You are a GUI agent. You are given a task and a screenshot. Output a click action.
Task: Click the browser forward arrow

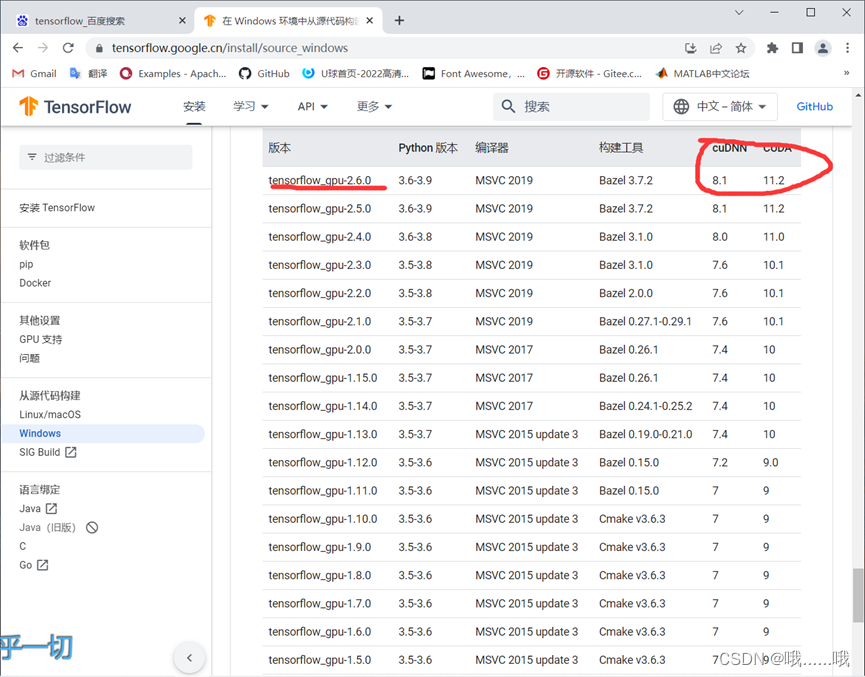(42, 48)
